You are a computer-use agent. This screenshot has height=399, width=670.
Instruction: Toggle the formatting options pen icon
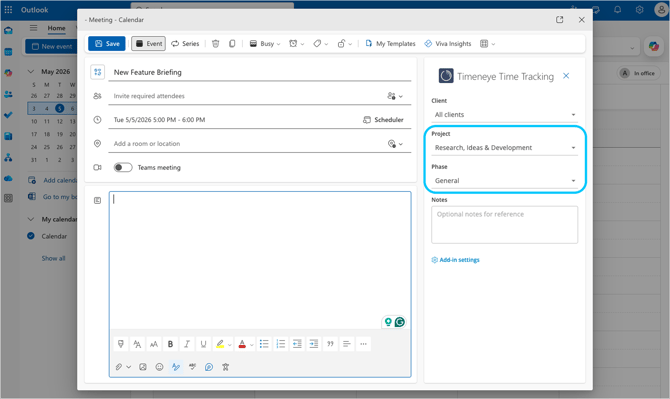[176, 367]
